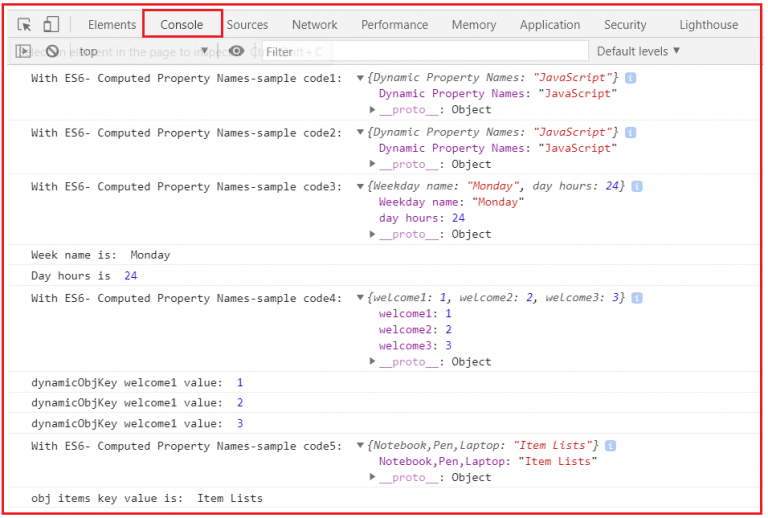The height and width of the screenshot is (518, 768).
Task: Select the sample code1 log label text
Action: click(187, 78)
